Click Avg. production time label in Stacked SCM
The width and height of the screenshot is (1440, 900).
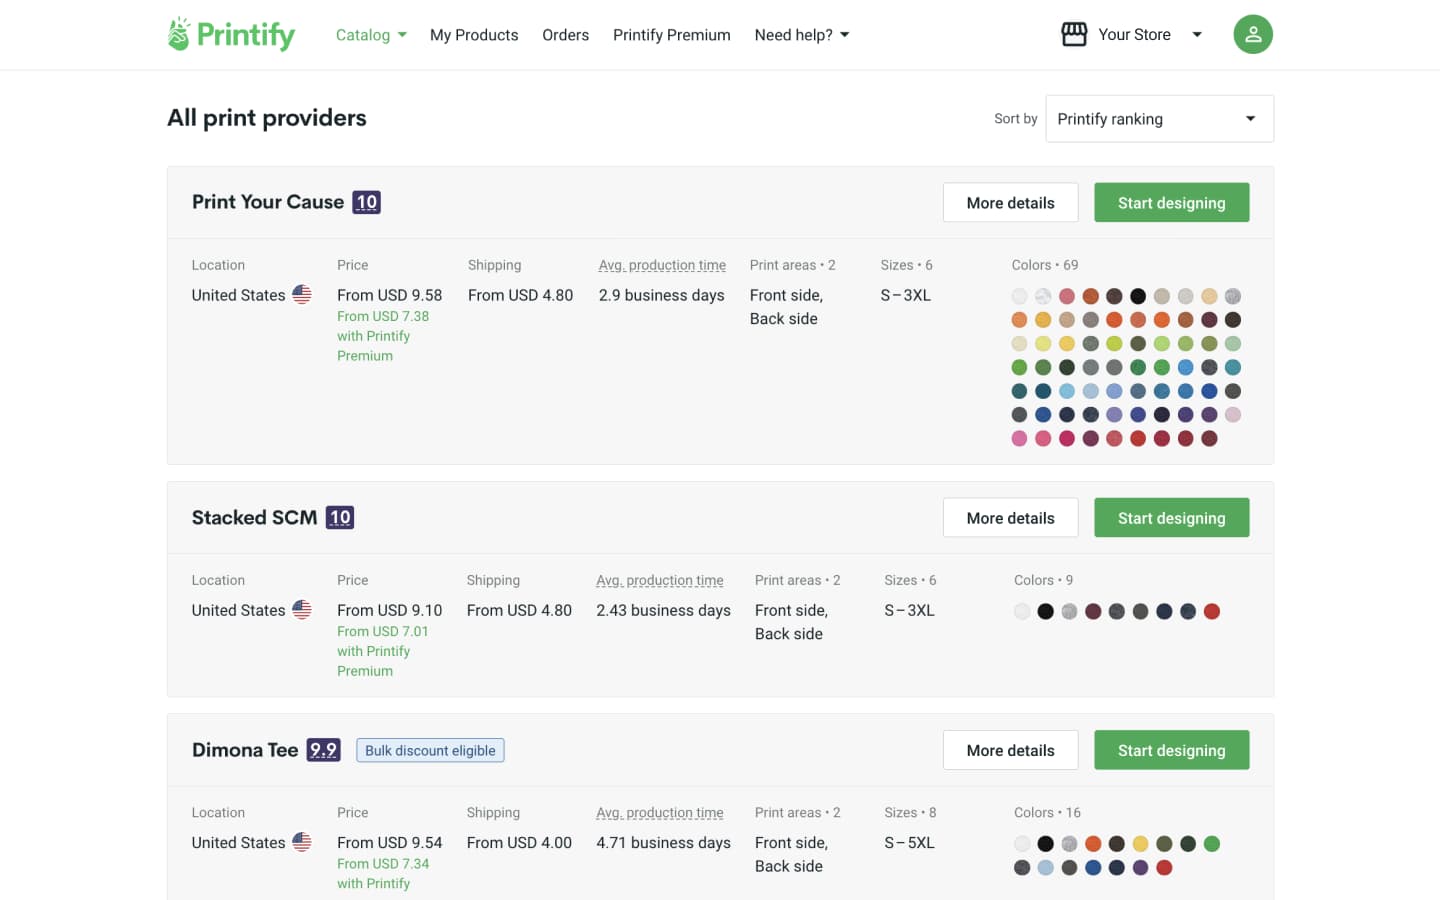(660, 580)
